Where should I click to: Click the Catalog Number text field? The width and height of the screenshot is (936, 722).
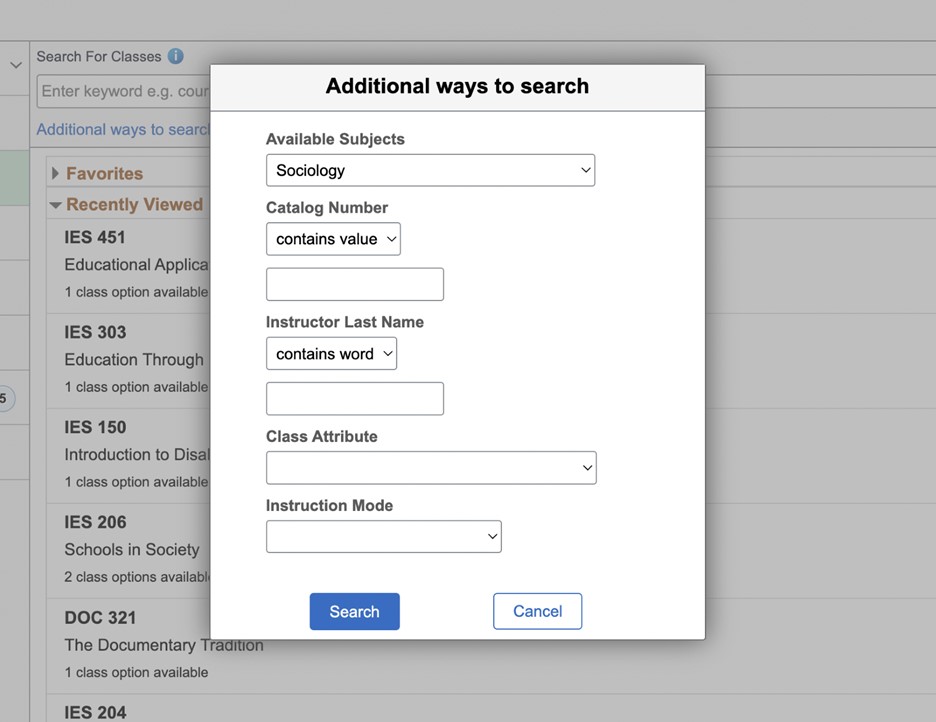pos(354,284)
